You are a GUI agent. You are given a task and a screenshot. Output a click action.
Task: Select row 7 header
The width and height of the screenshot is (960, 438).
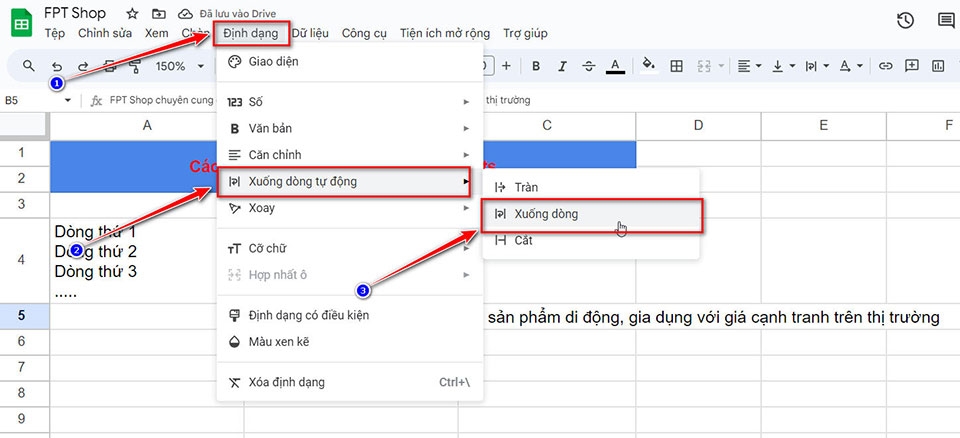pyautogui.click(x=22, y=368)
